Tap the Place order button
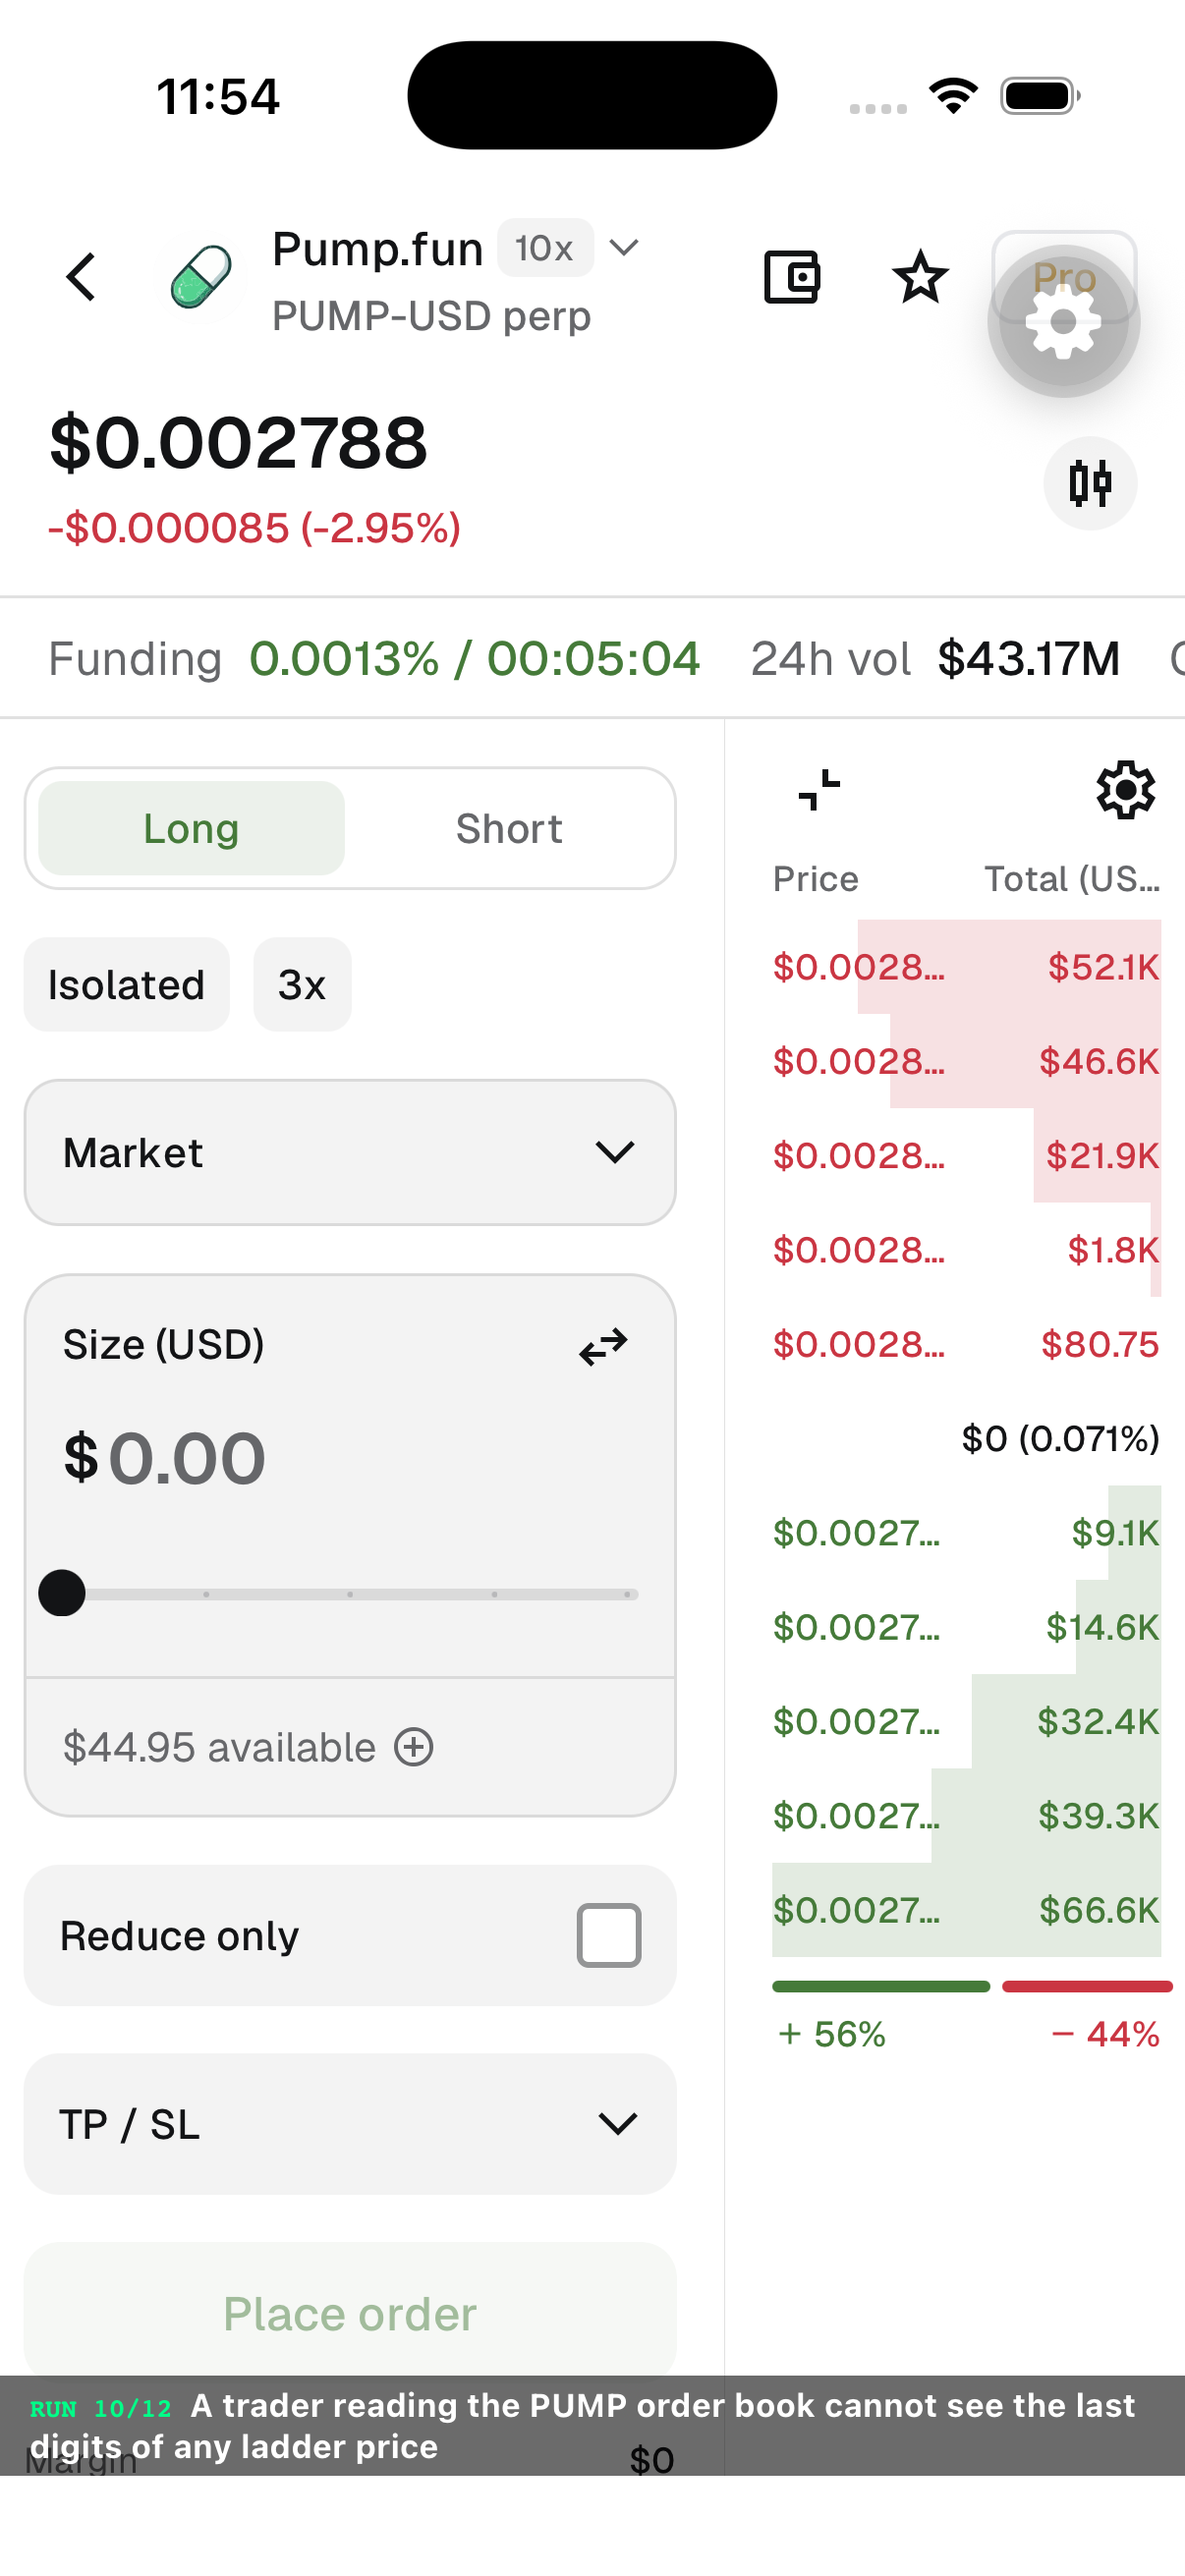Viewport: 1185px width, 2576px height. pos(350,2313)
